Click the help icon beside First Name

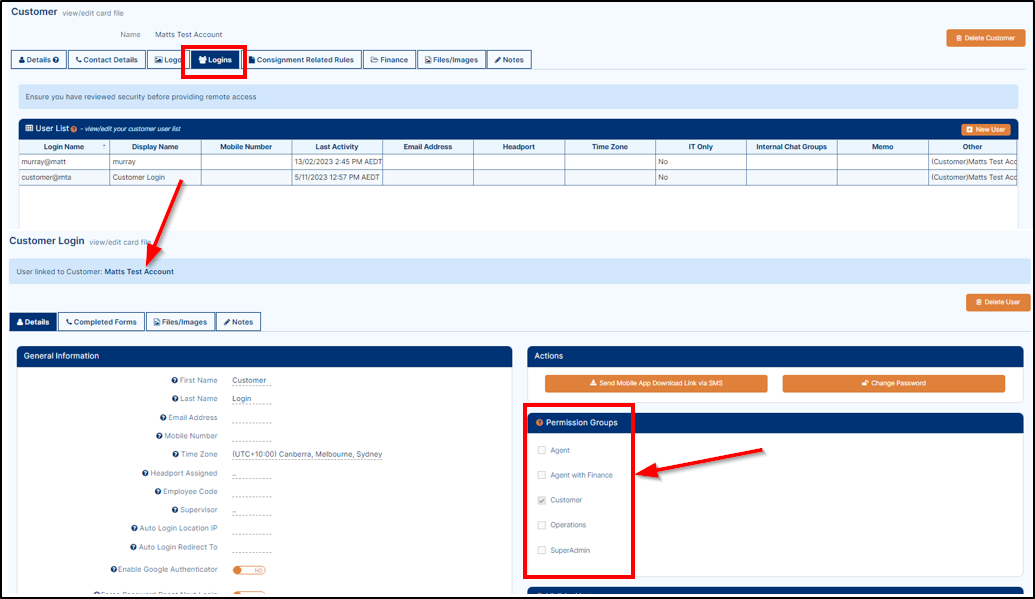click(x=175, y=380)
